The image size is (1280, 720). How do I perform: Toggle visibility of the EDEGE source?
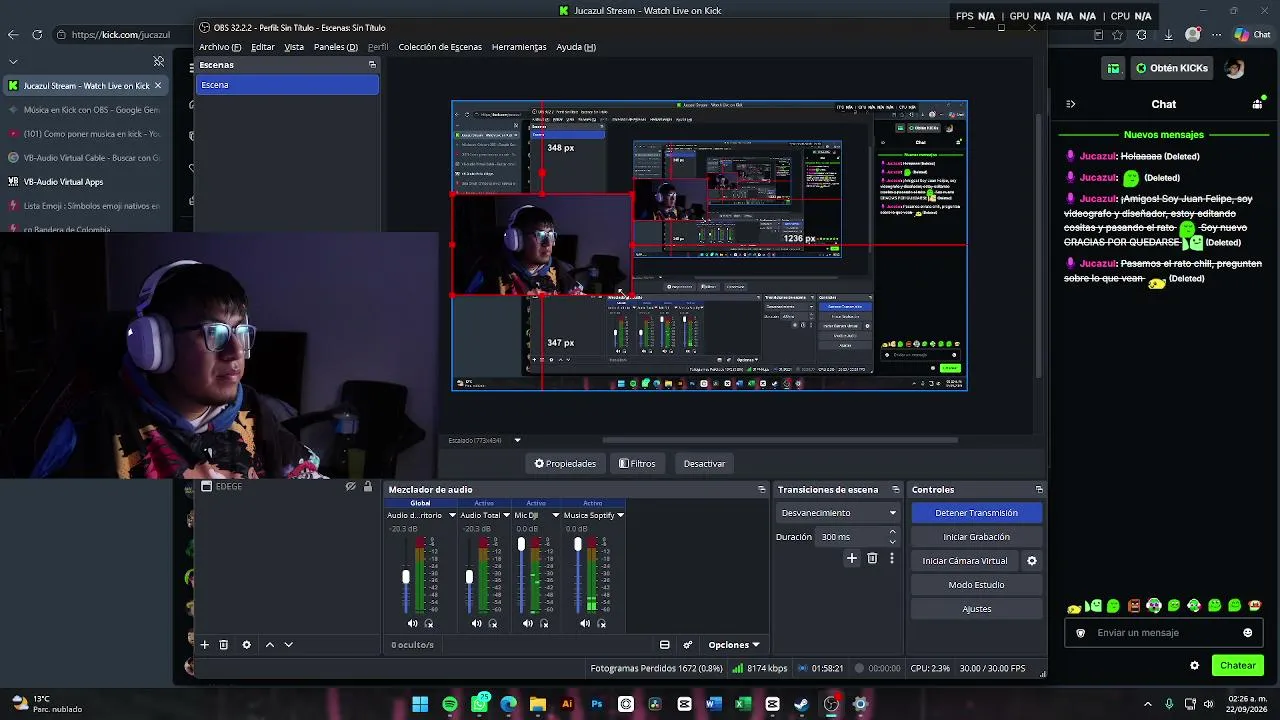(351, 487)
